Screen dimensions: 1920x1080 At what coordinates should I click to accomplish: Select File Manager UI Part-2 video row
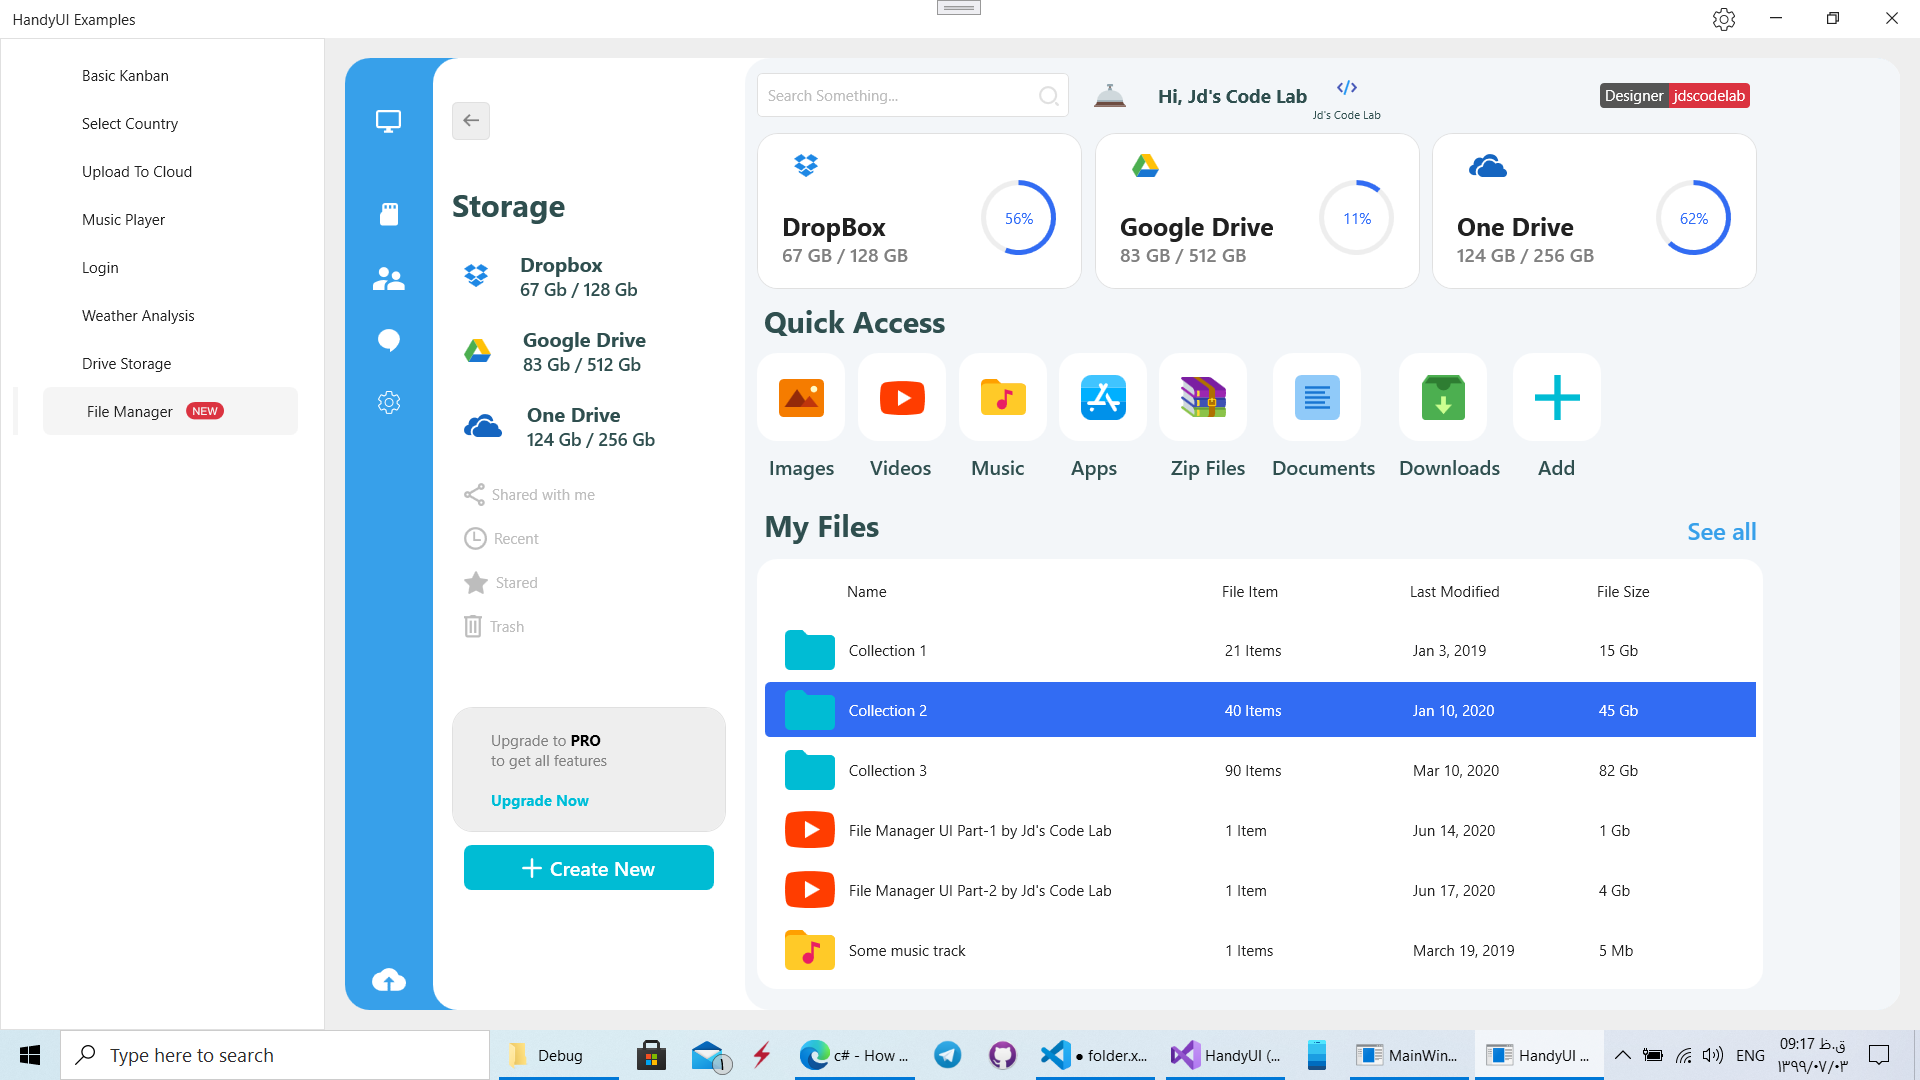click(1260, 890)
